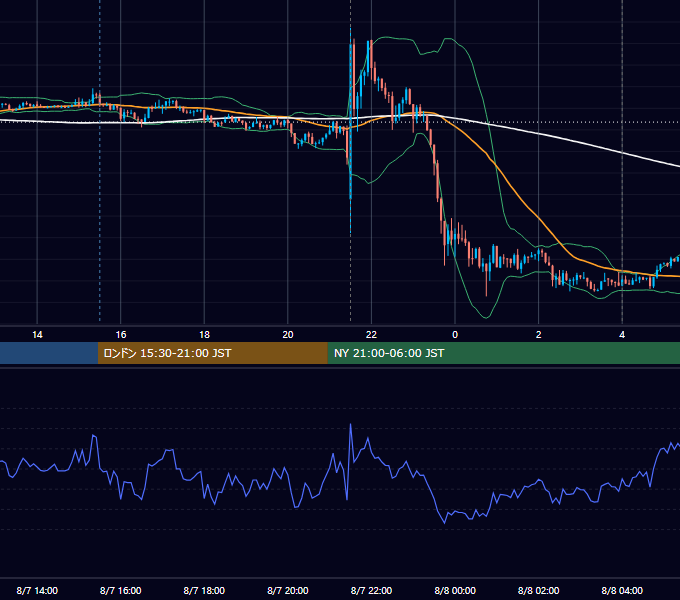Click the 0 hour axis label
The width and height of the screenshot is (680, 600).
point(455,335)
